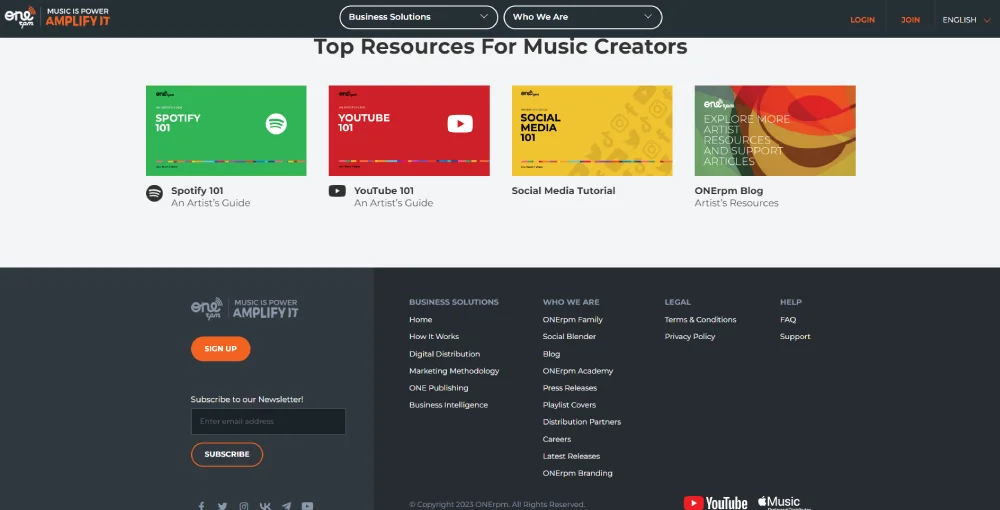Open the Support help link
The image size is (1000, 510).
tap(795, 337)
